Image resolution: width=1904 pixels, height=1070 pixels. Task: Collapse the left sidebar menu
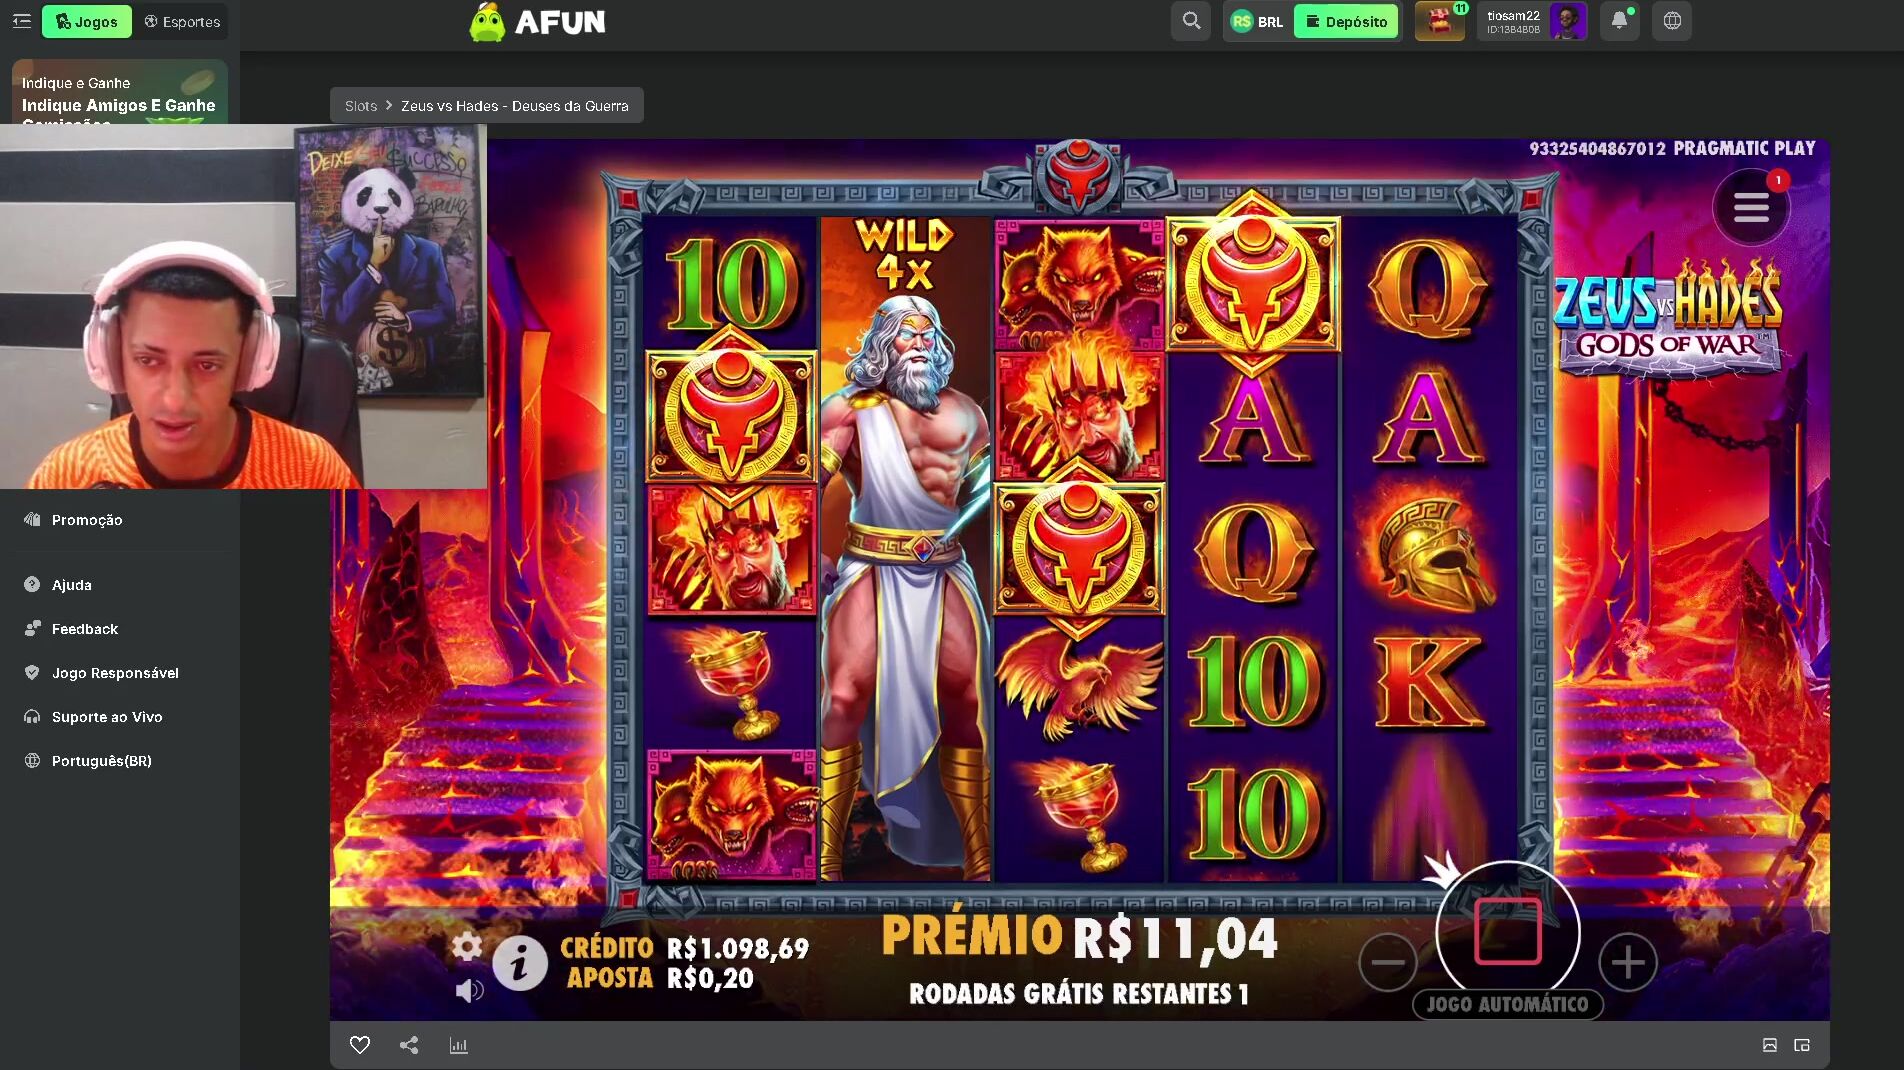coord(22,21)
